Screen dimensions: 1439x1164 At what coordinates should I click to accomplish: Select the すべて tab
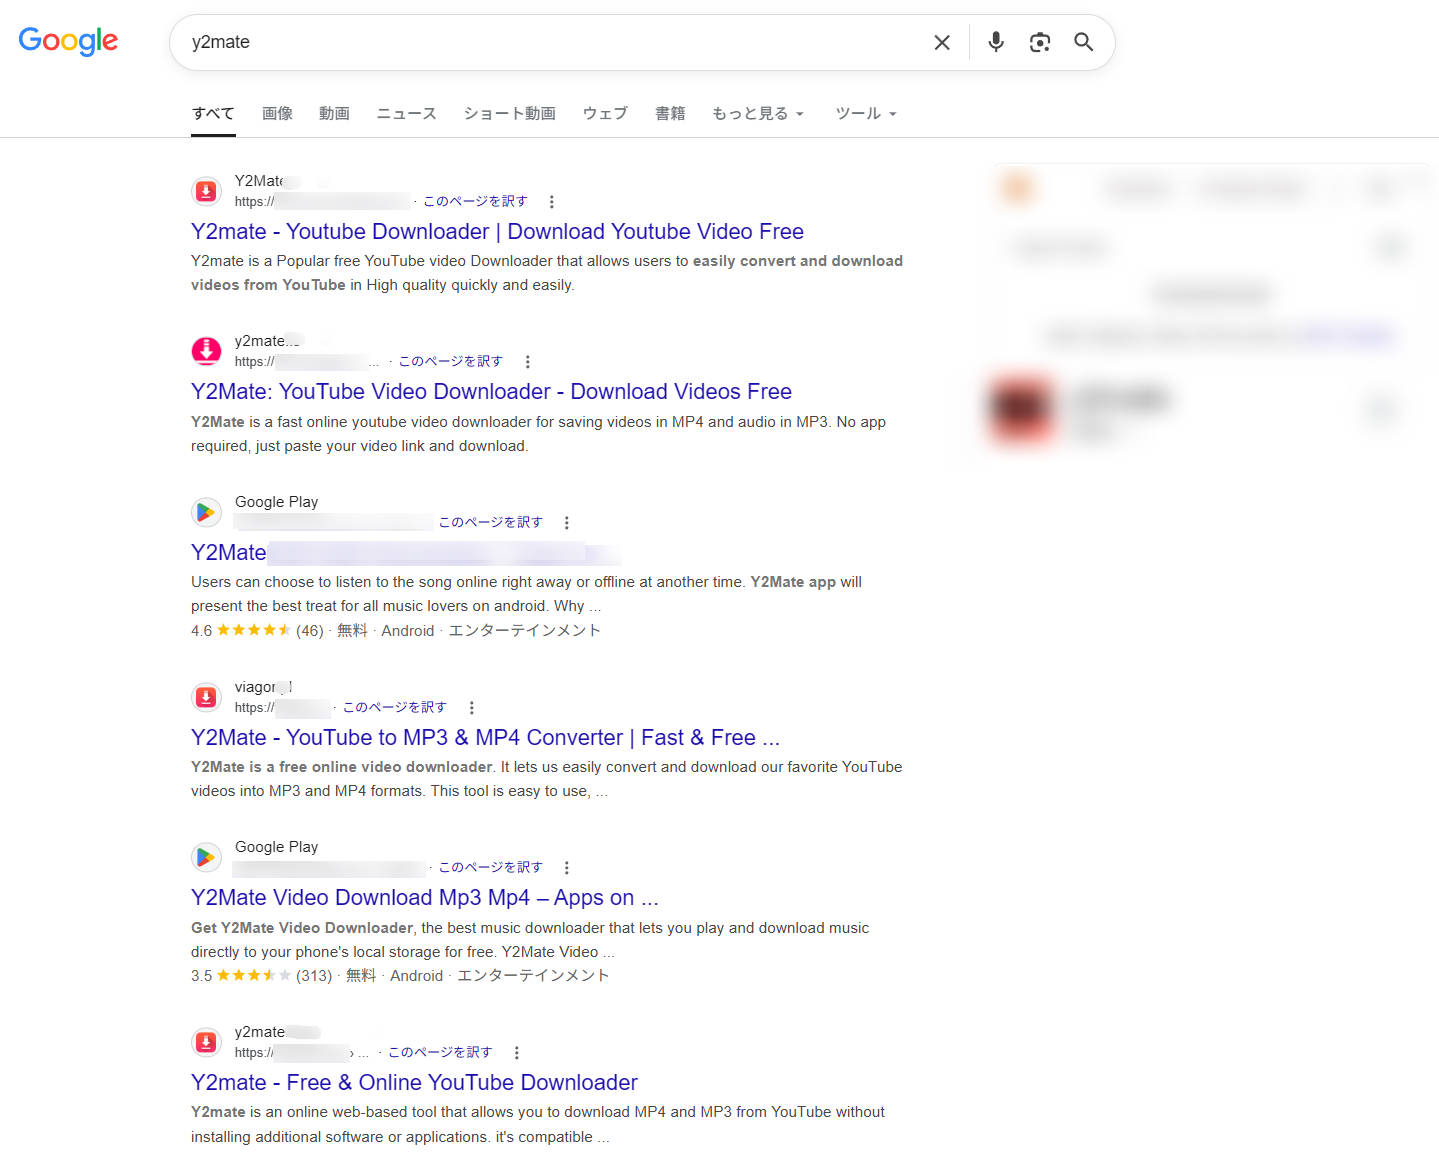click(x=213, y=113)
